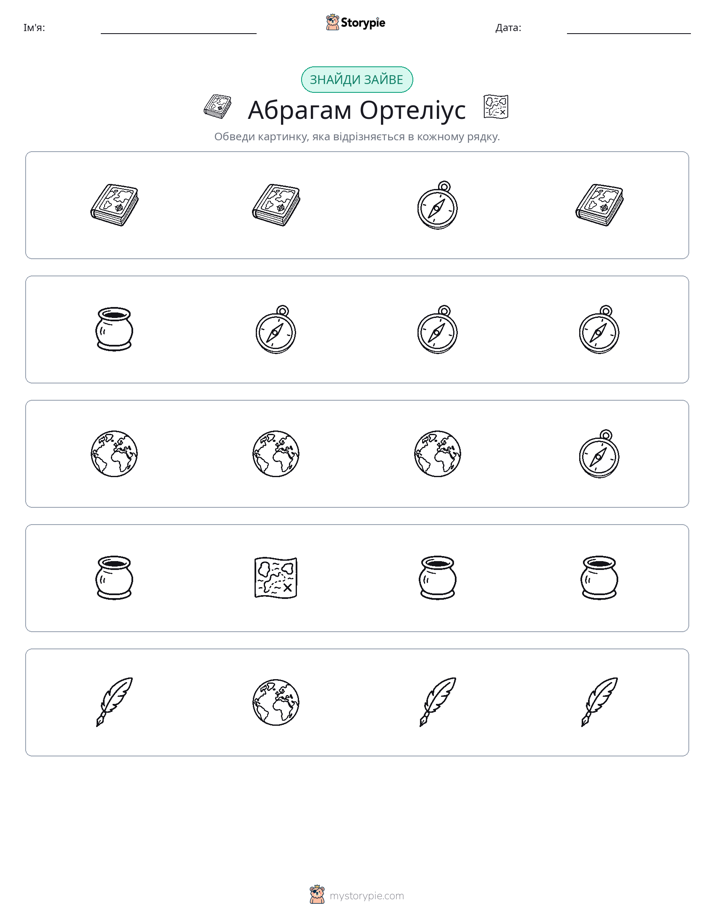The image size is (714, 924).
Task: Click the ЗНАЙДИ ЗАЙВЕ badge
Action: click(x=356, y=80)
